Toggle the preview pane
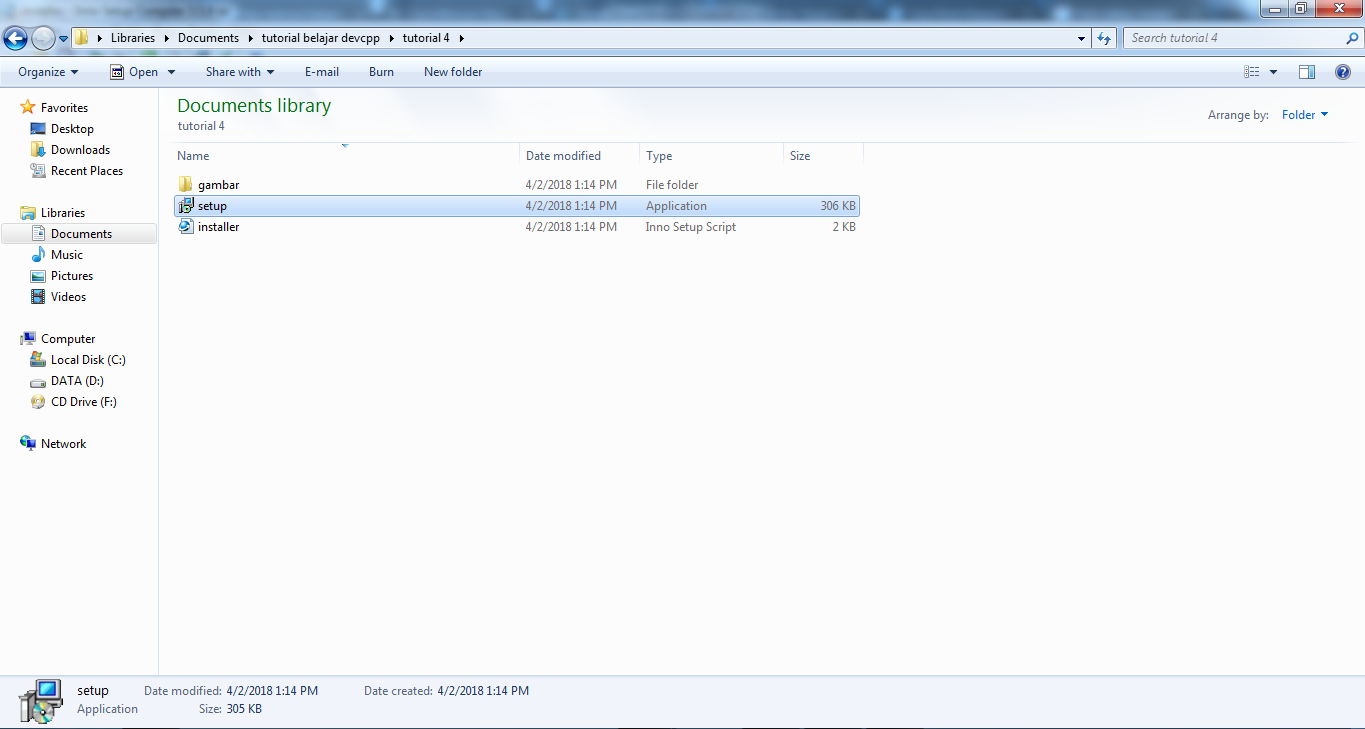Screen dimensions: 1365x729 pyautogui.click(x=1307, y=71)
